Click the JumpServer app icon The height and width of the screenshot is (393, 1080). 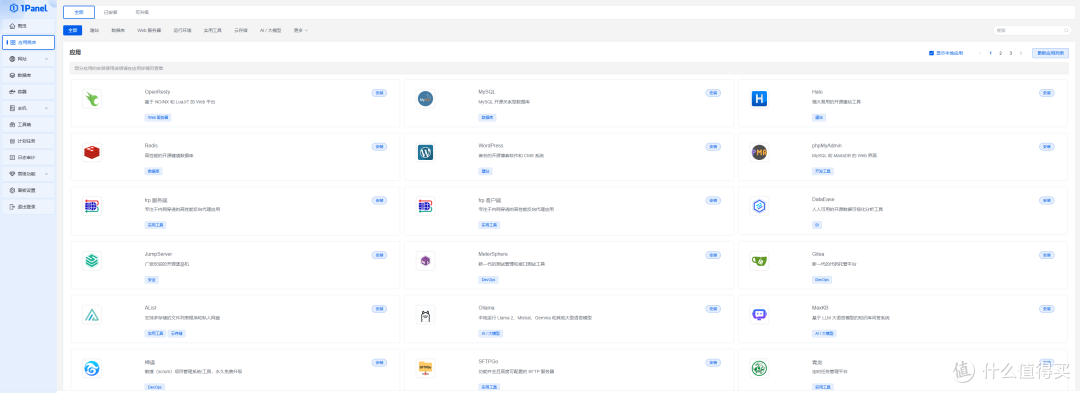(x=92, y=260)
